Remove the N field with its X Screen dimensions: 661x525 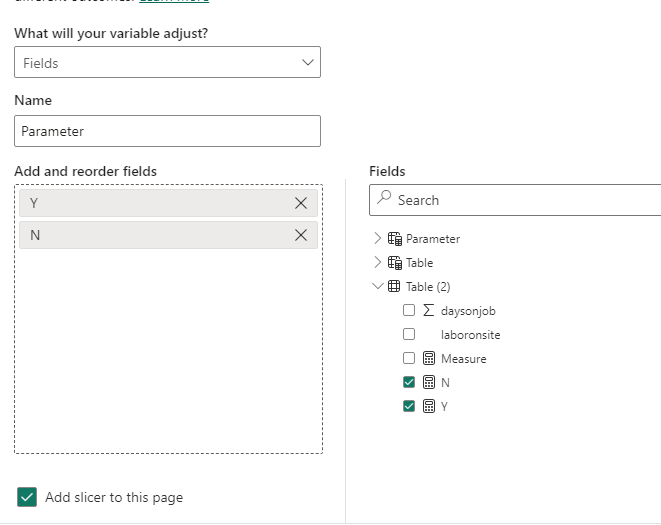click(301, 235)
